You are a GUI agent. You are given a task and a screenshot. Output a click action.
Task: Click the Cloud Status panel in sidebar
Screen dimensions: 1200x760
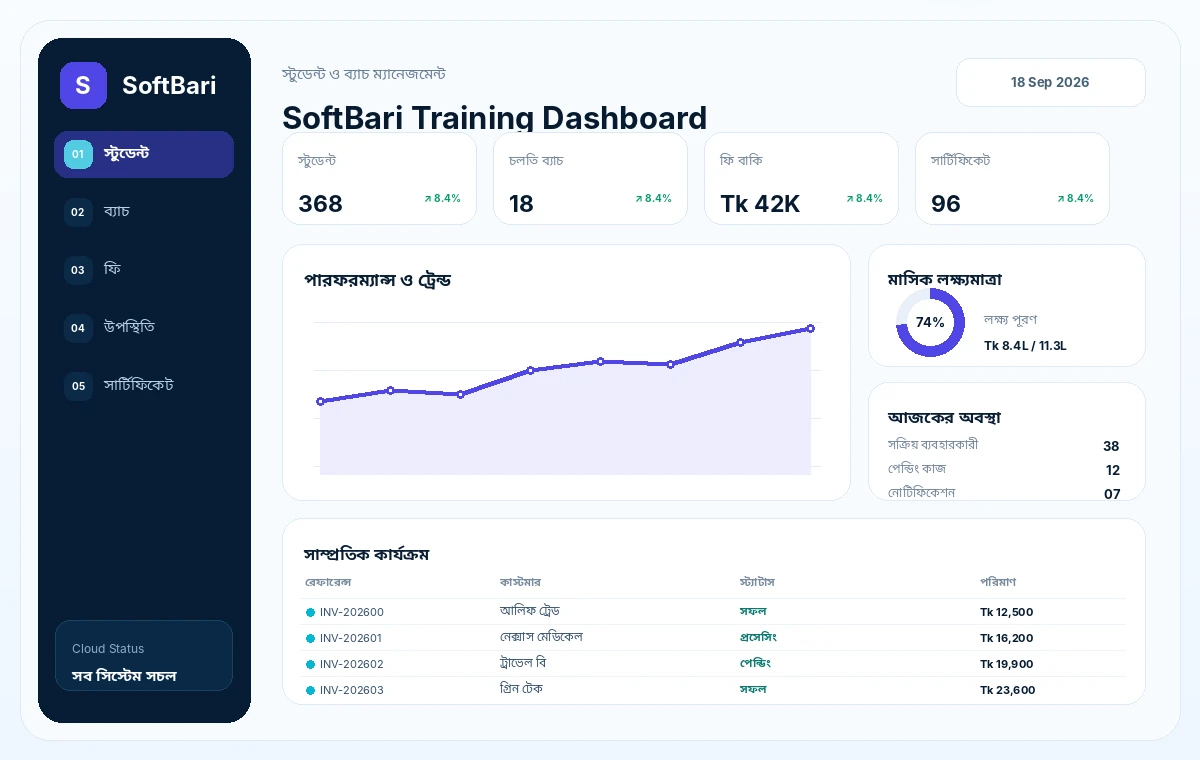tap(144, 655)
